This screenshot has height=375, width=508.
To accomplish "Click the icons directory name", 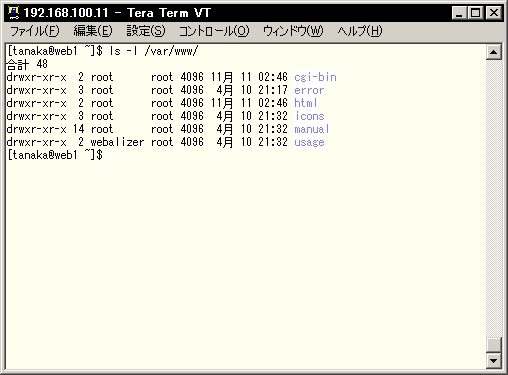I will [310, 116].
